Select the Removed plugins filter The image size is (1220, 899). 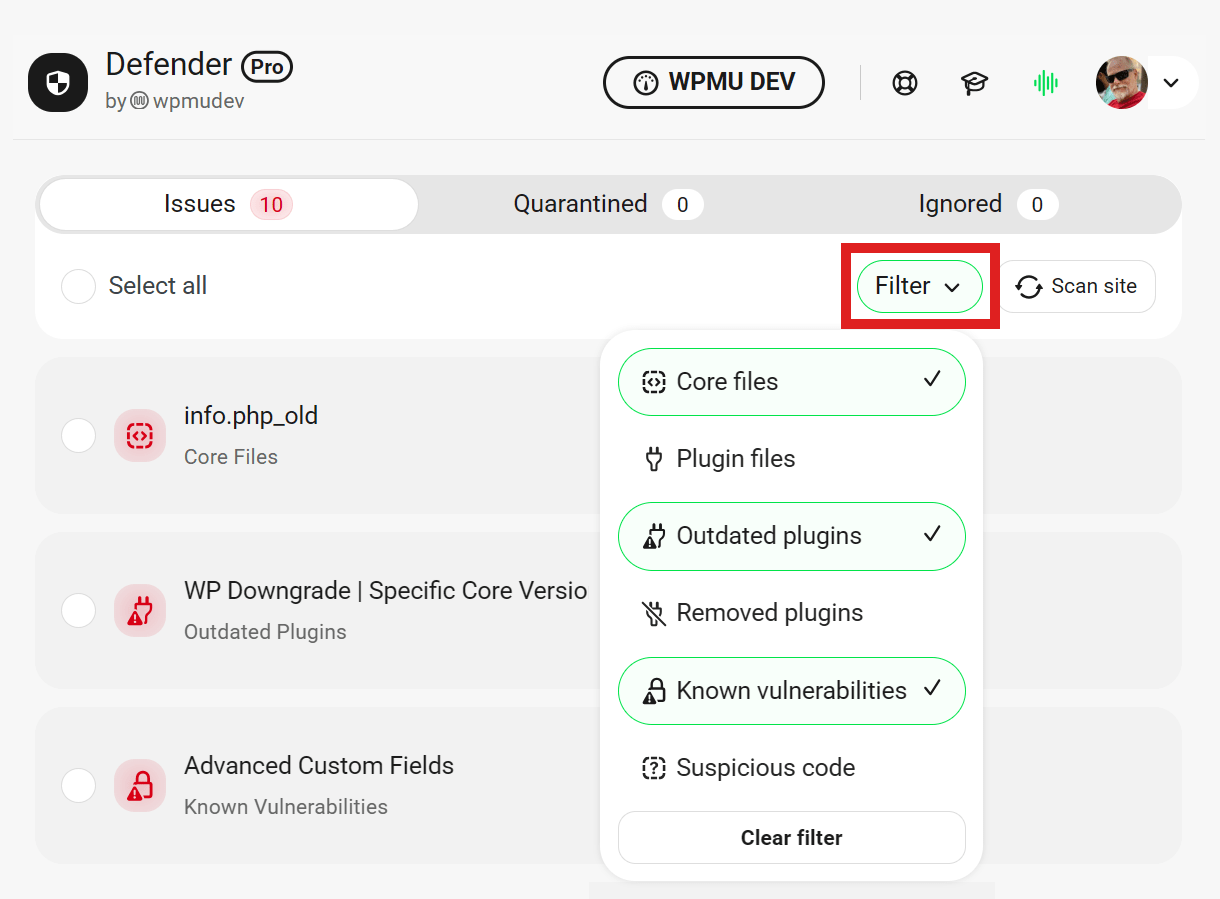pyautogui.click(x=792, y=613)
